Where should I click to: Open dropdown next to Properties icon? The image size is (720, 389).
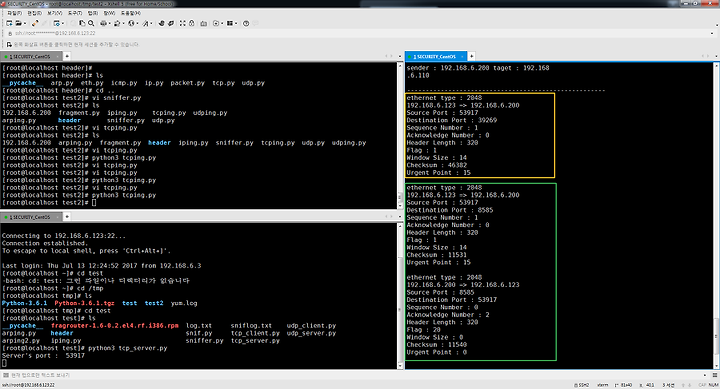coord(63,23)
